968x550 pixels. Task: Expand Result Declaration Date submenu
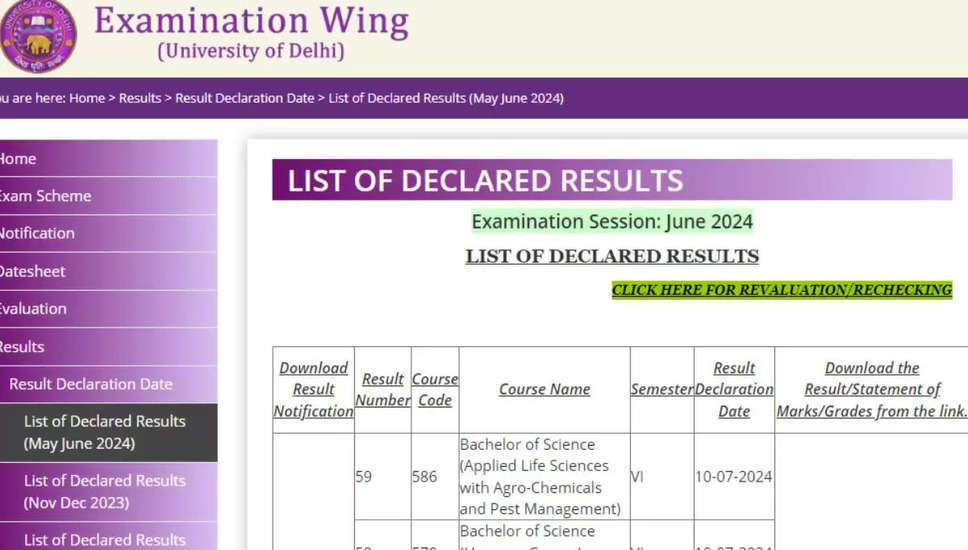pos(90,384)
